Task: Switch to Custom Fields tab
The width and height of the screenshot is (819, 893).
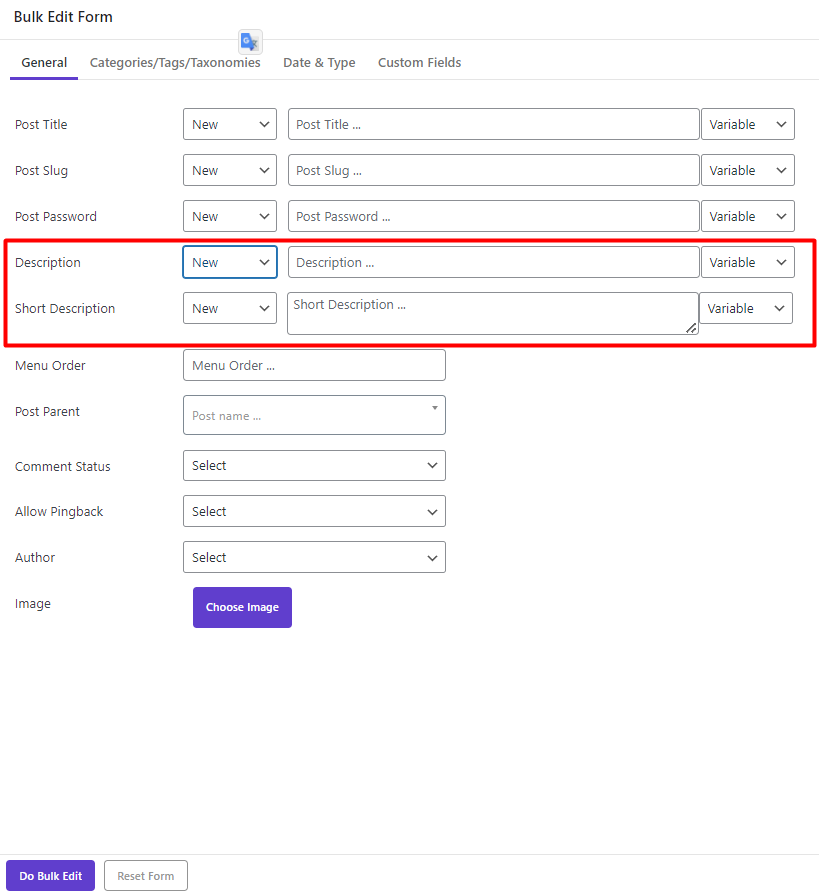Action: point(420,63)
